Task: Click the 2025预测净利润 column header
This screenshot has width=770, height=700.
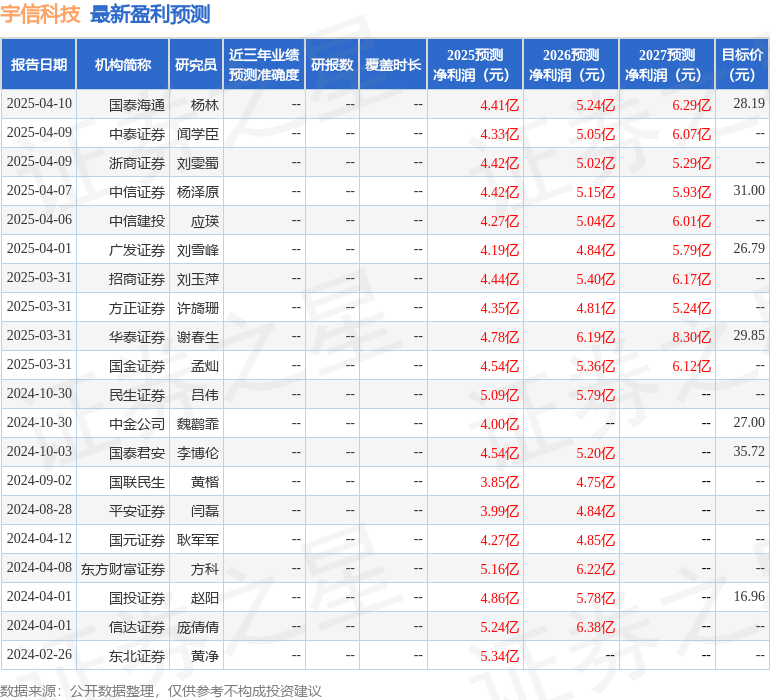Action: point(475,64)
